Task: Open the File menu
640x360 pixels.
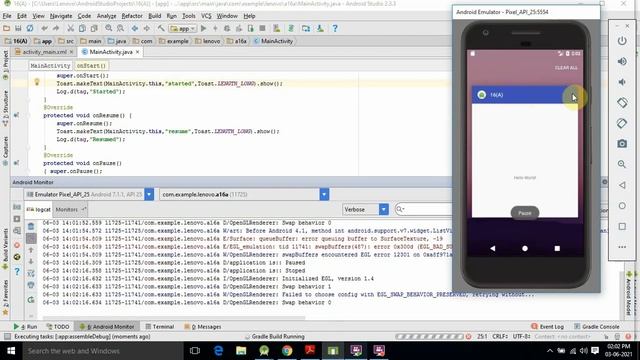Action: click(x=7, y=16)
